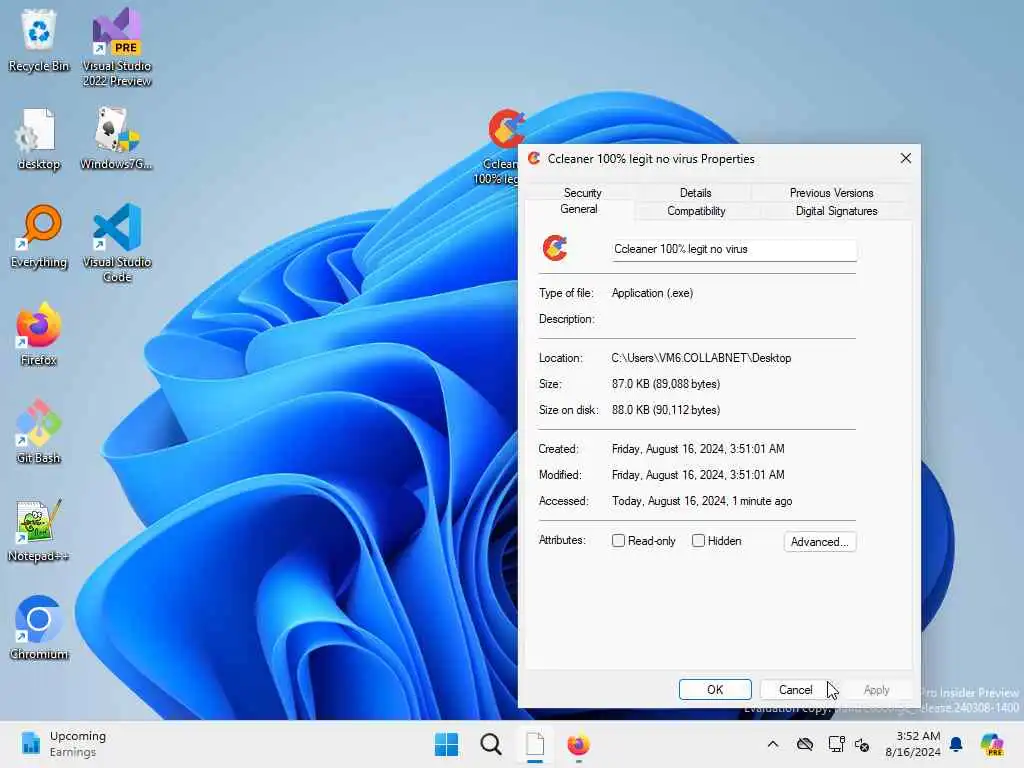Screen dimensions: 1024x768
Task: Click the blank file app in taskbar
Action: (x=535, y=744)
